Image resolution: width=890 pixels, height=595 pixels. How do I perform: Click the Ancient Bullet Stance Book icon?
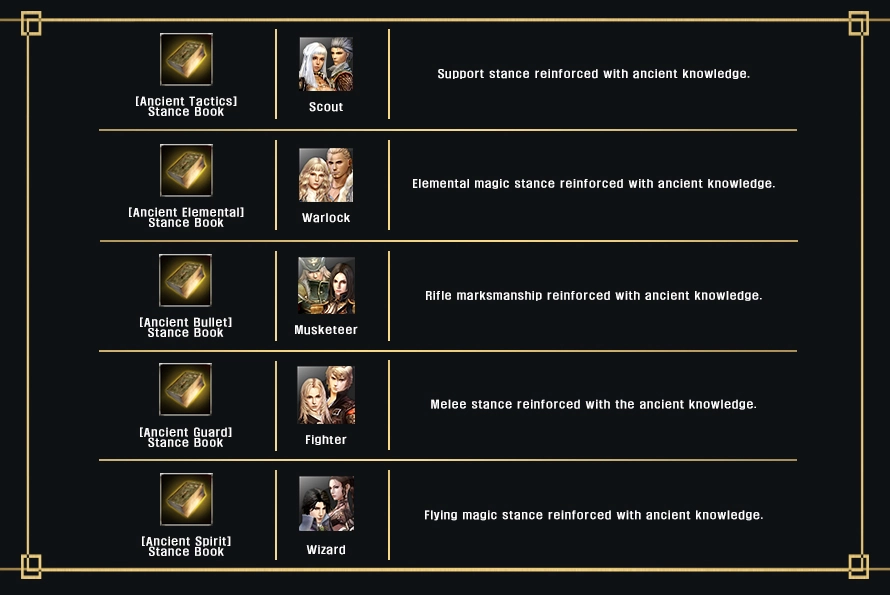(185, 280)
